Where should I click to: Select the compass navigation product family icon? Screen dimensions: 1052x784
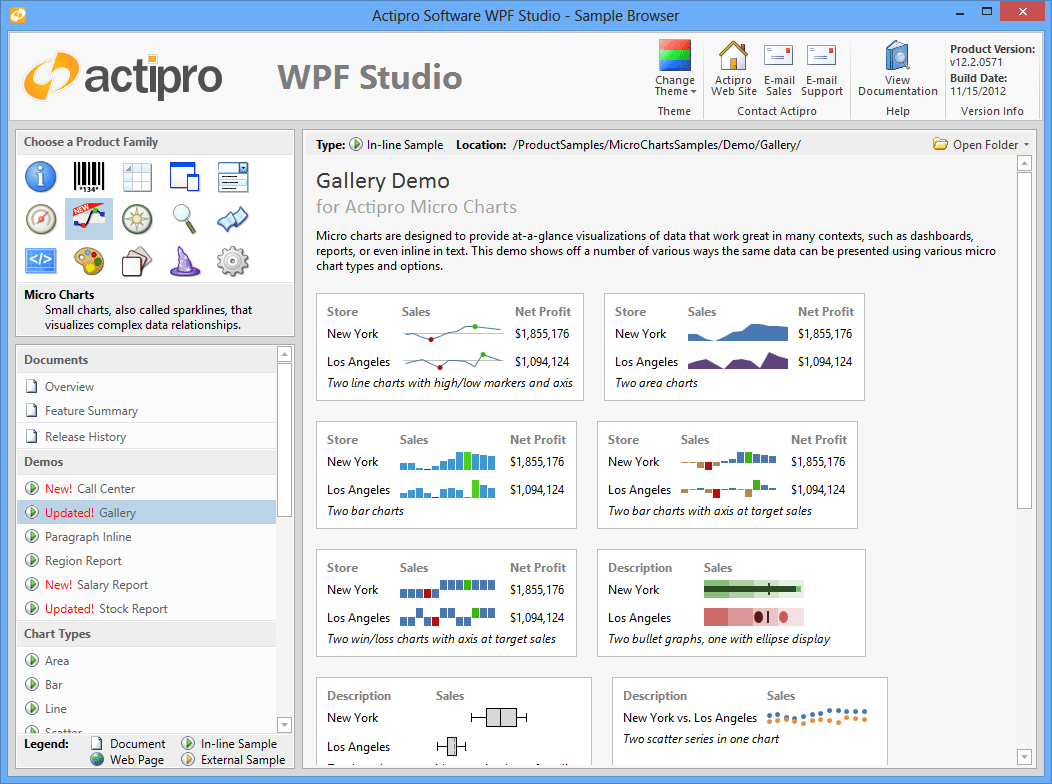(x=137, y=219)
